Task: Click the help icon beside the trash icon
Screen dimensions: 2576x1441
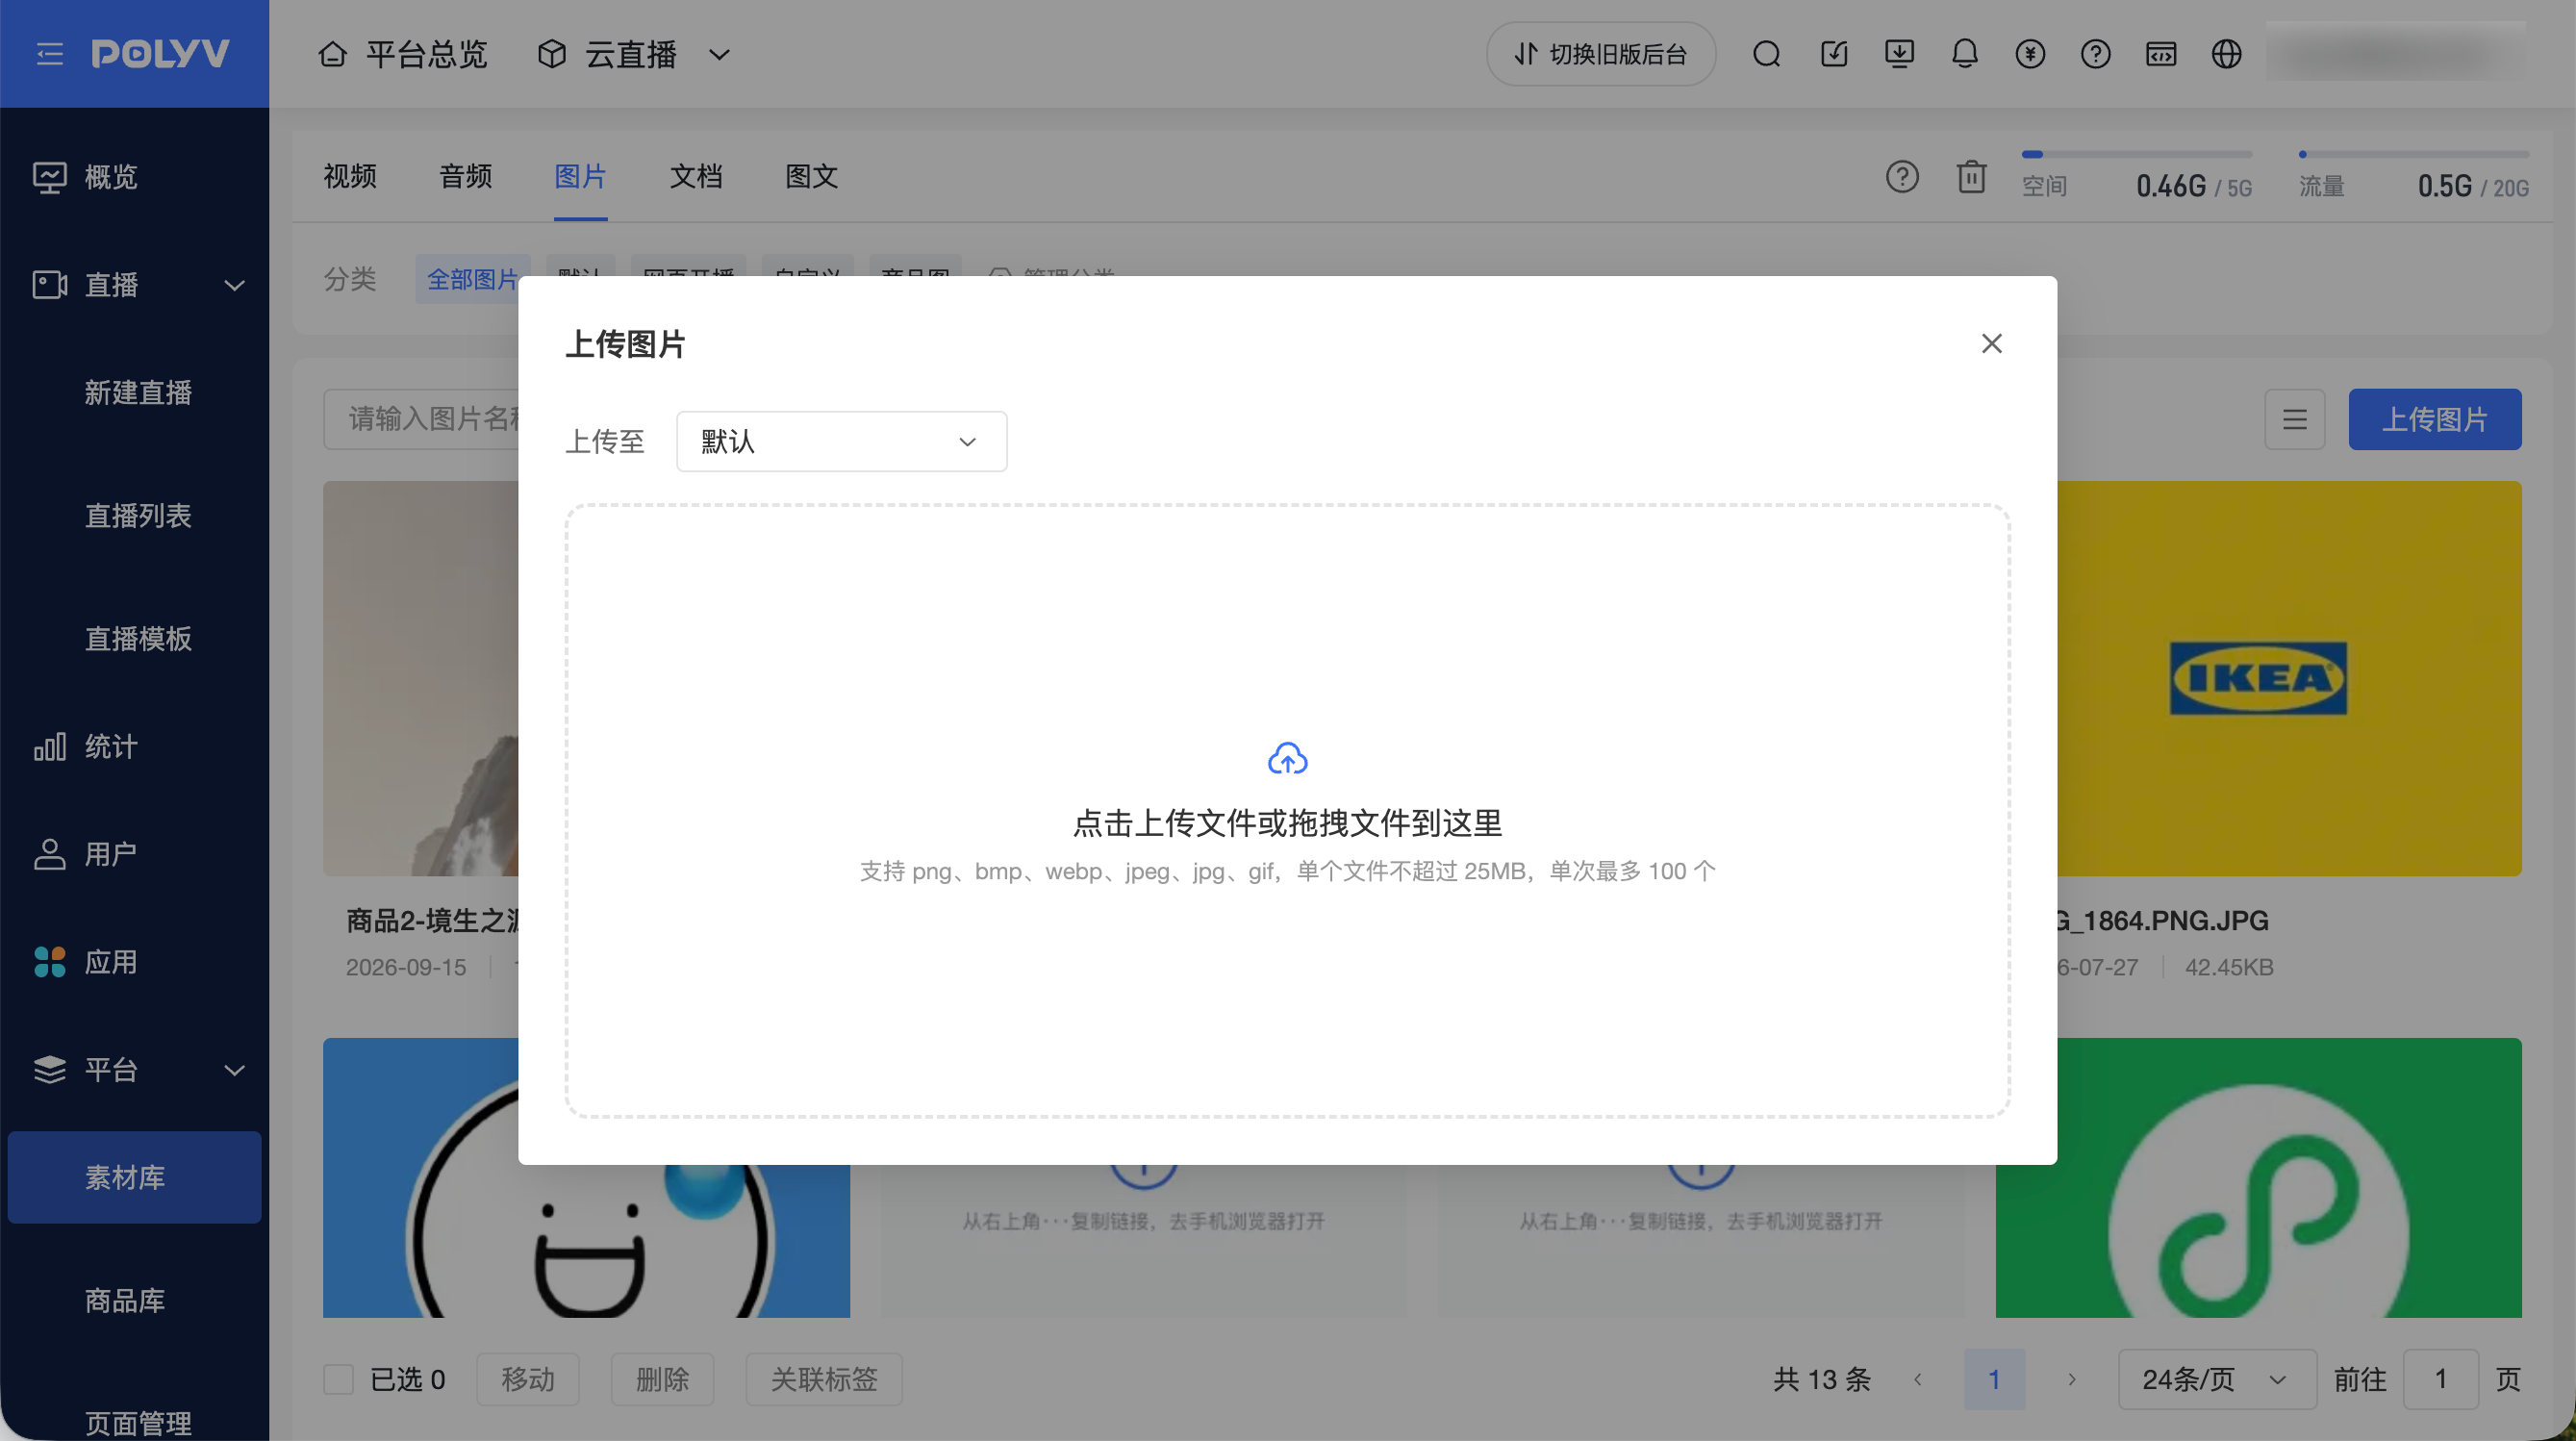Action: [x=1902, y=177]
